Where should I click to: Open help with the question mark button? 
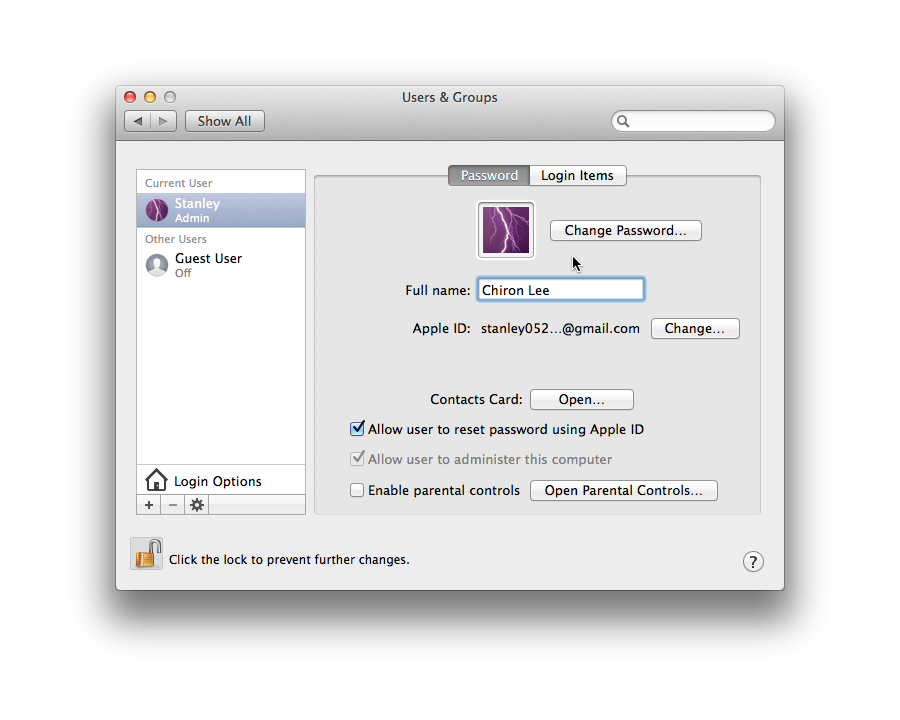coord(753,562)
